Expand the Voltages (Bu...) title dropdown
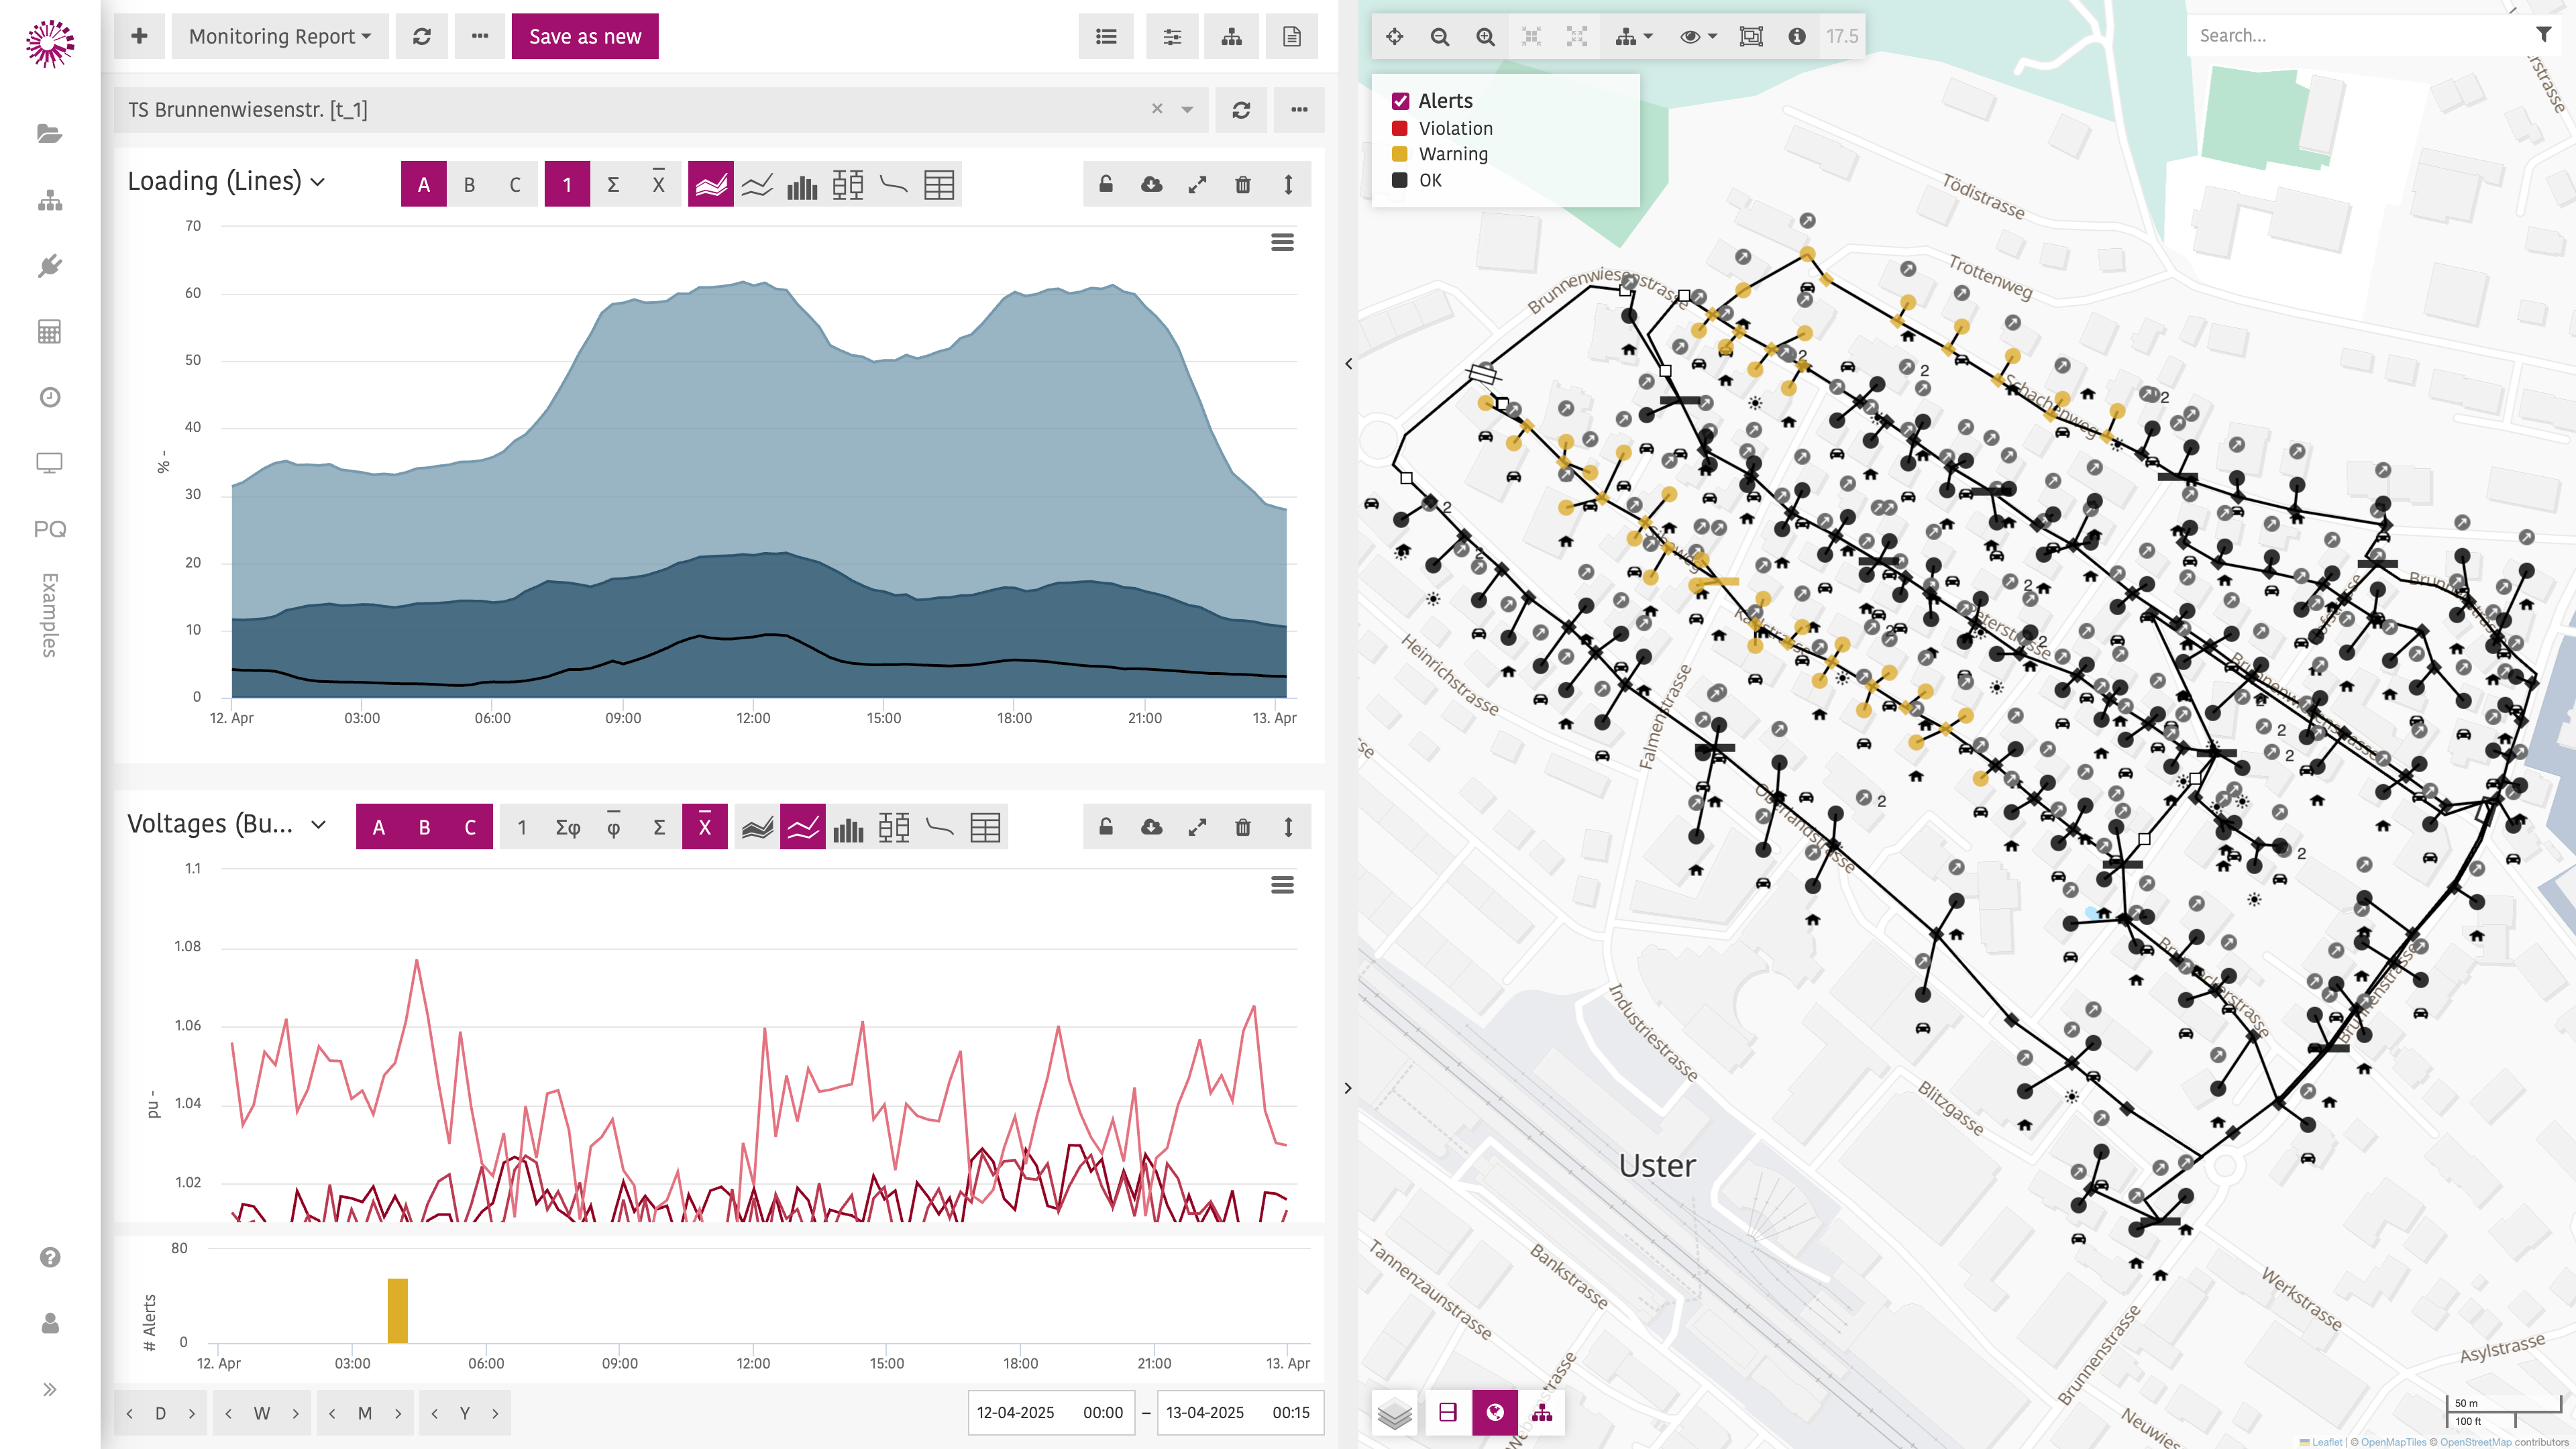This screenshot has height=1449, width=2576. pos(318,825)
